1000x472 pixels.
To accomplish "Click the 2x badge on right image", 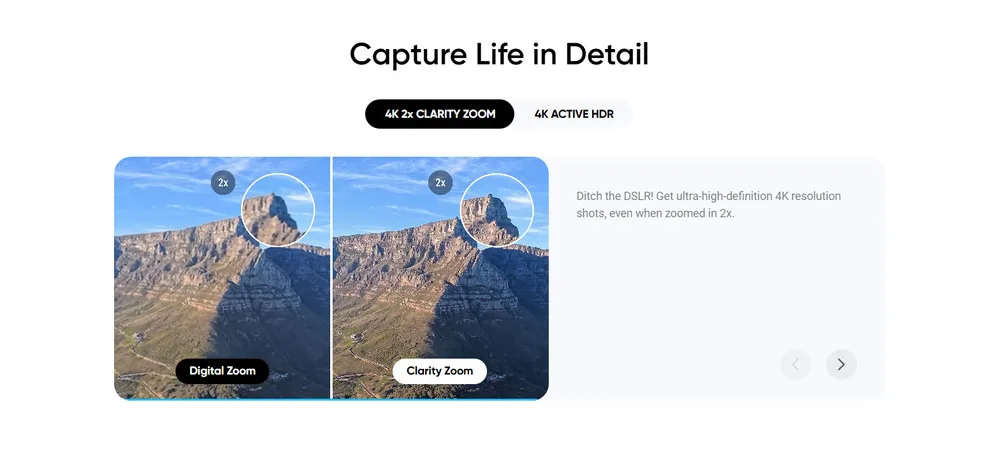I will point(440,182).
